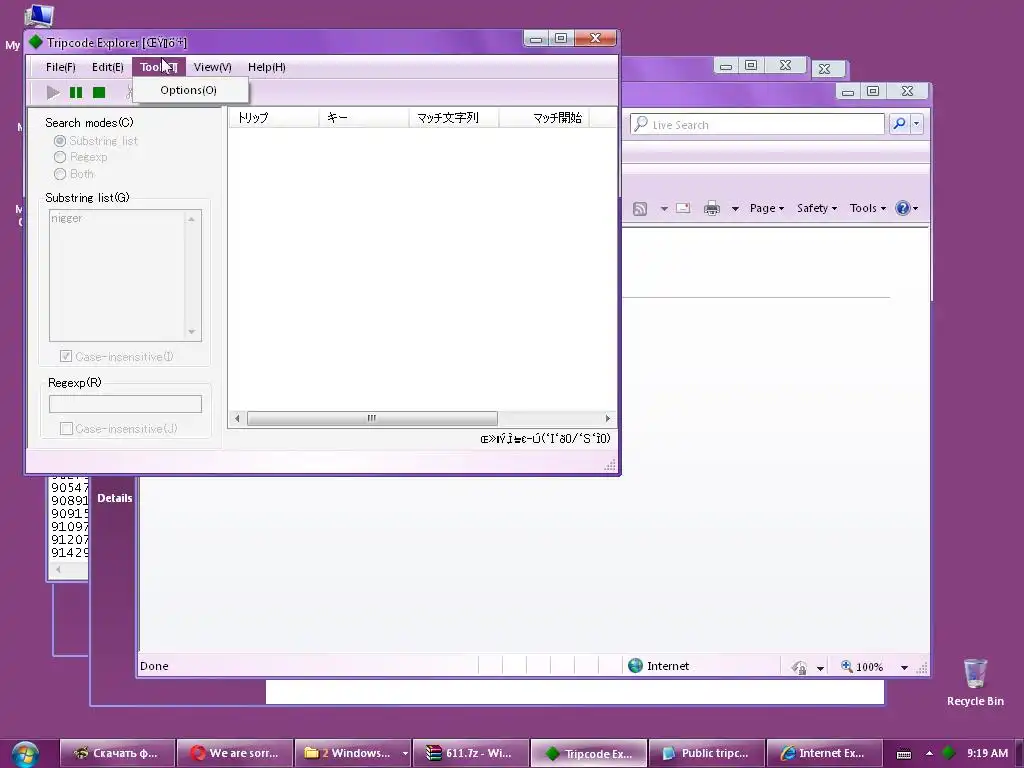Click the results table horizontal scrollbar thumb
Viewport: 1024px width, 768px height.
[372, 418]
